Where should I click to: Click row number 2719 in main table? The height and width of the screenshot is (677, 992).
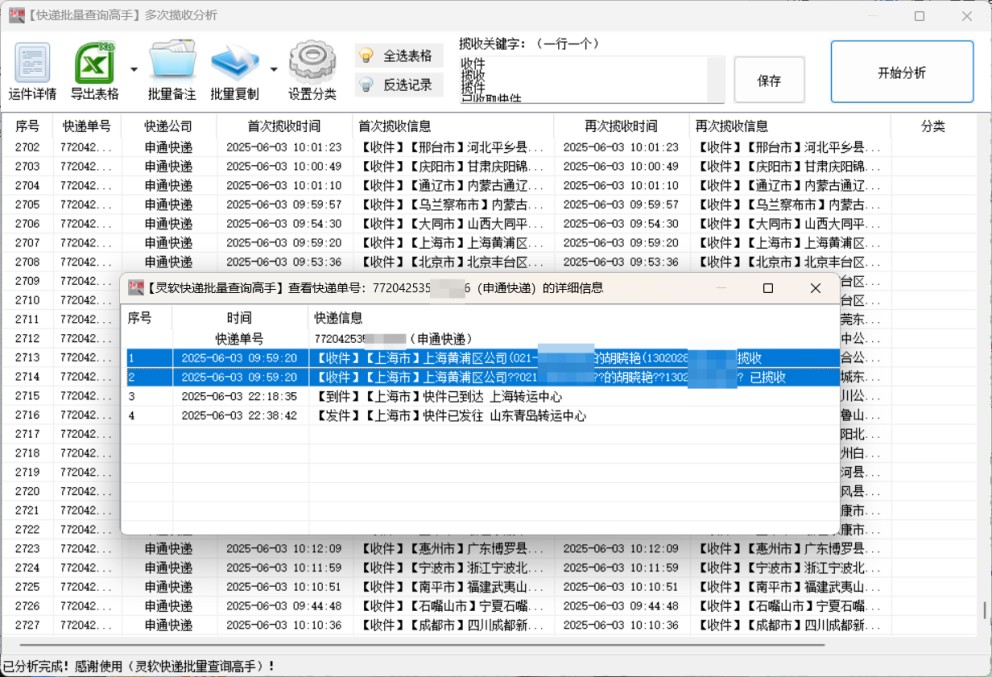[27, 472]
